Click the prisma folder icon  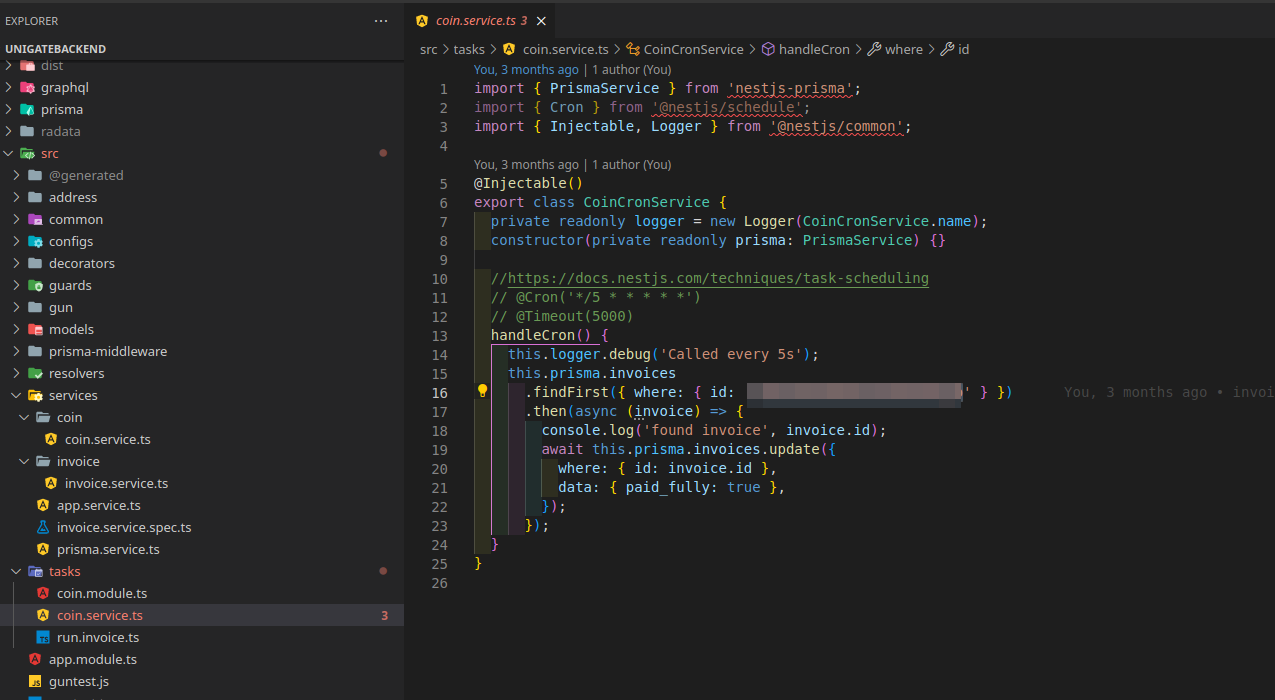[27, 109]
